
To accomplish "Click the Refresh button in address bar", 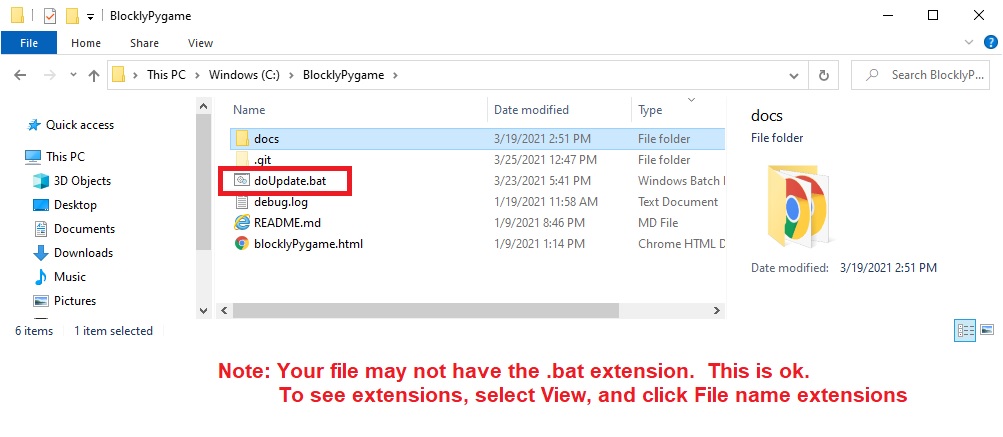I will coord(823,75).
